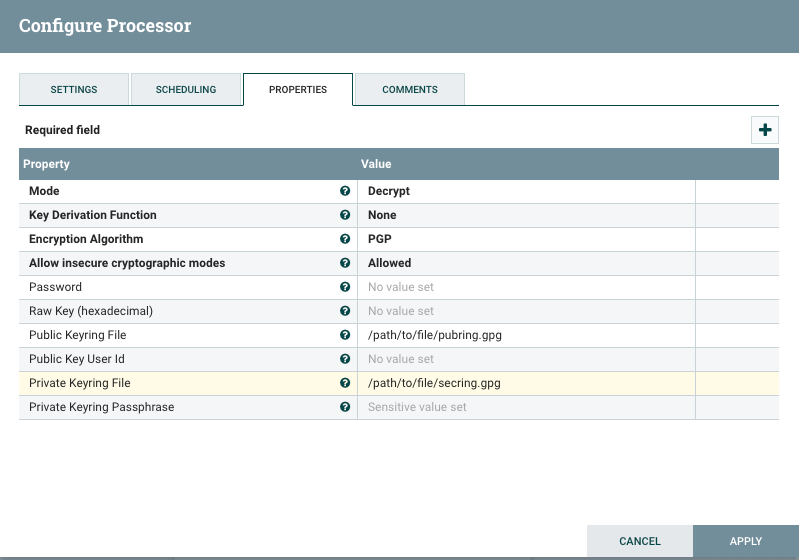Change Key Derivation Function value None
Image resolution: width=799 pixels, height=560 pixels.
click(526, 215)
